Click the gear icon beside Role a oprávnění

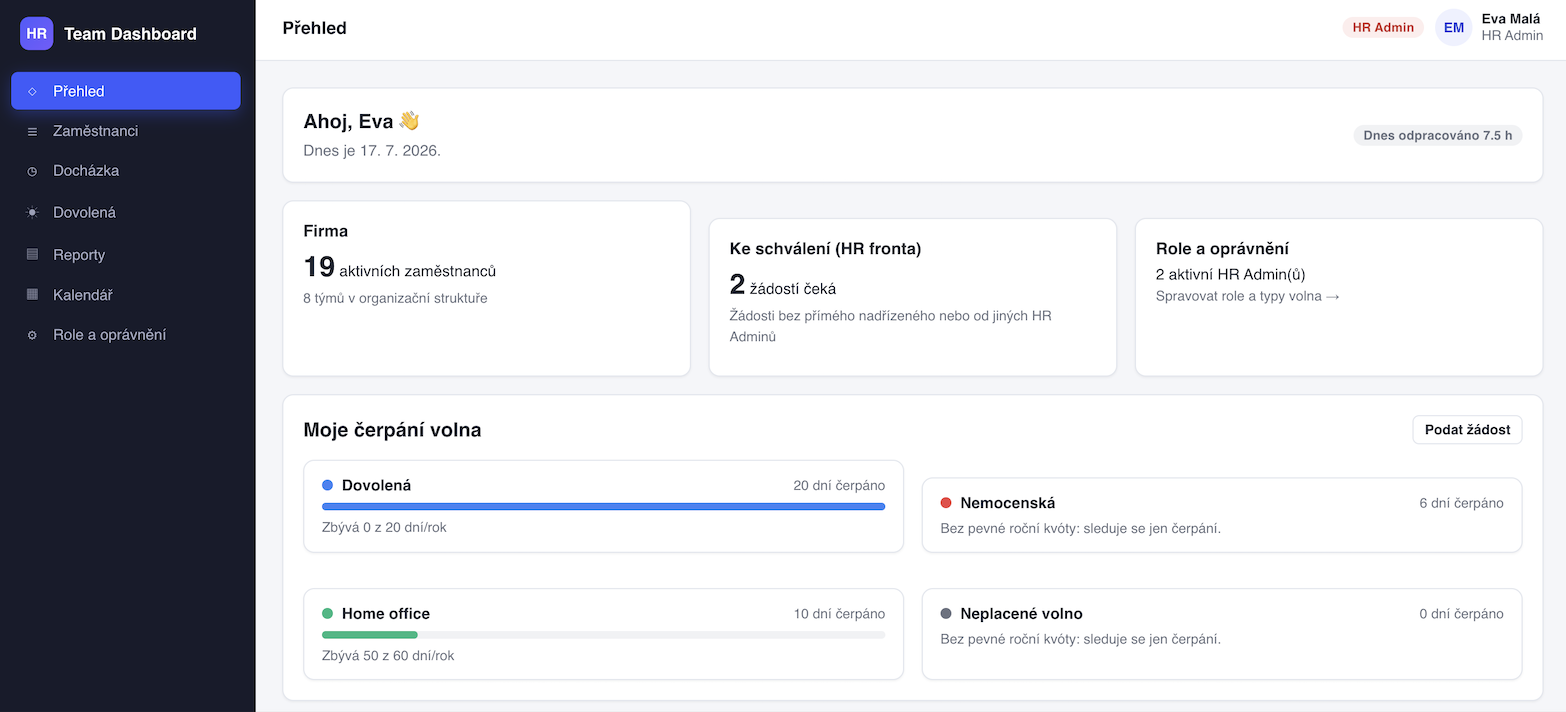(32, 335)
